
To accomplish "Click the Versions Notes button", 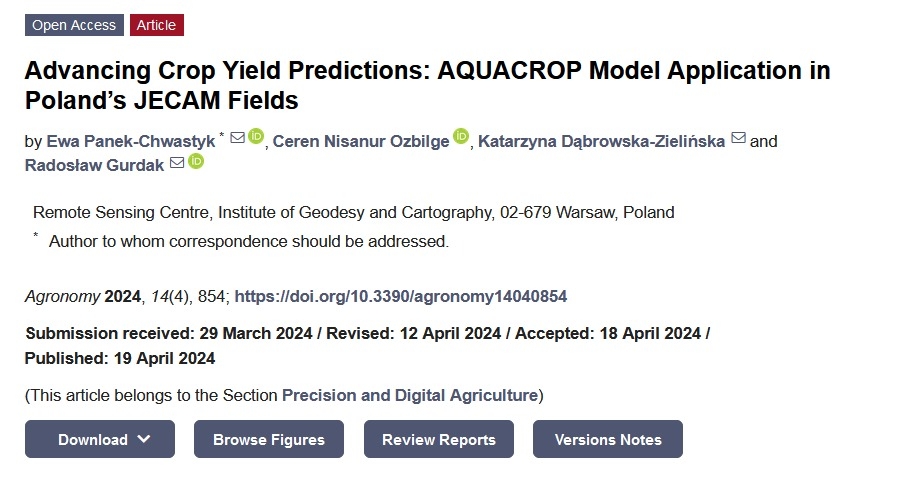I will (x=608, y=439).
